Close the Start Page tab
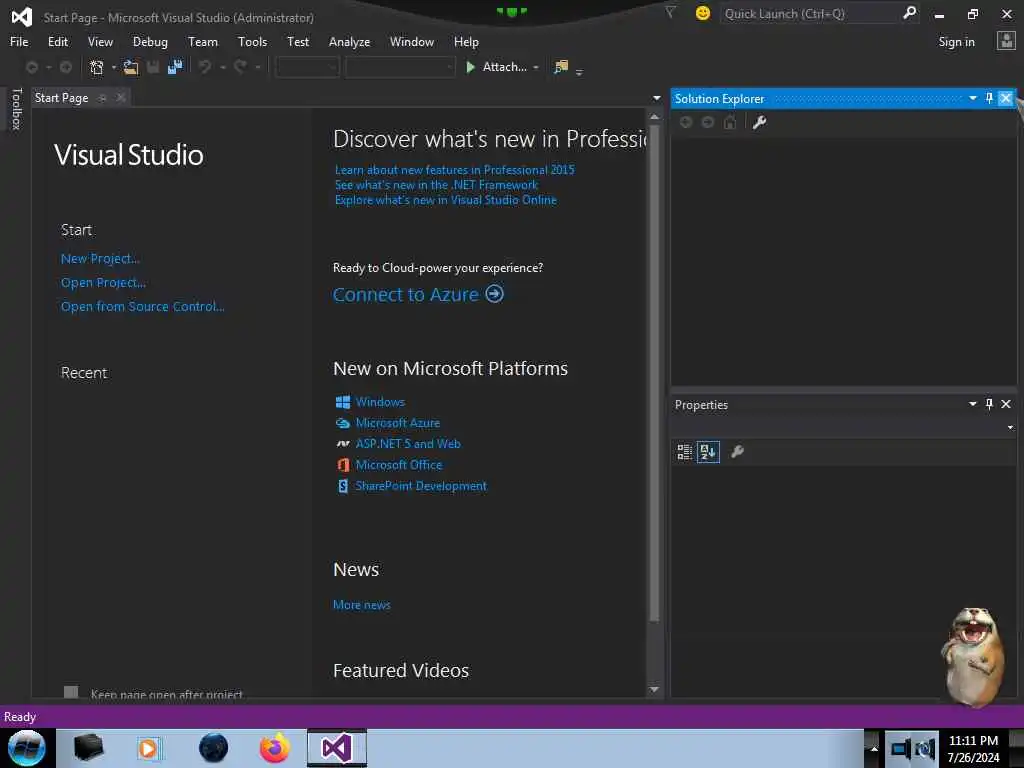The image size is (1024, 768). [121, 98]
